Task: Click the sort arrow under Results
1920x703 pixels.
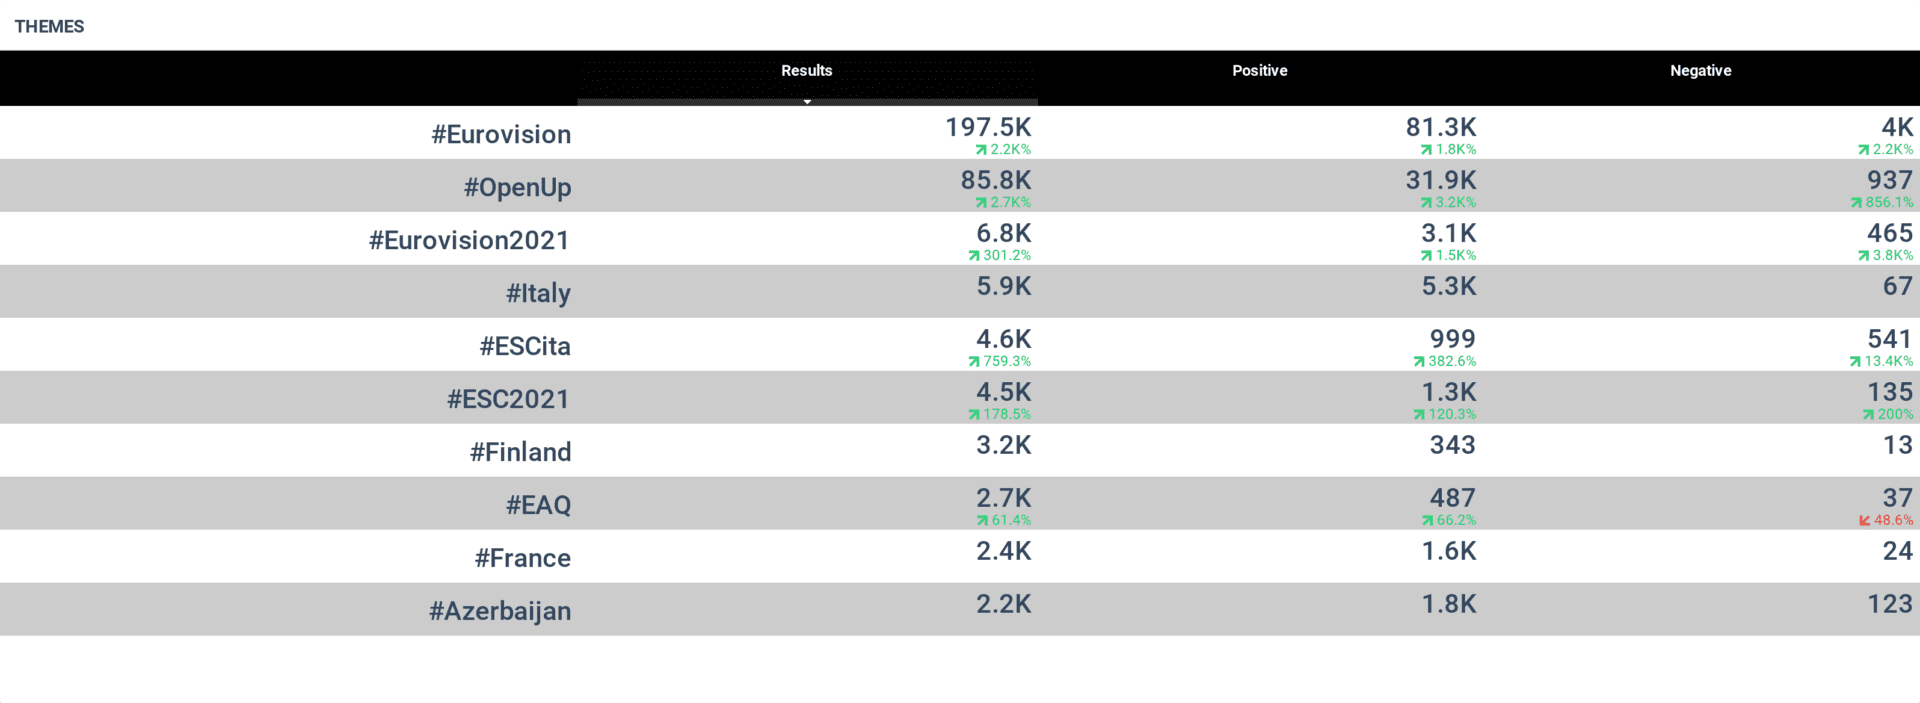Action: (807, 102)
